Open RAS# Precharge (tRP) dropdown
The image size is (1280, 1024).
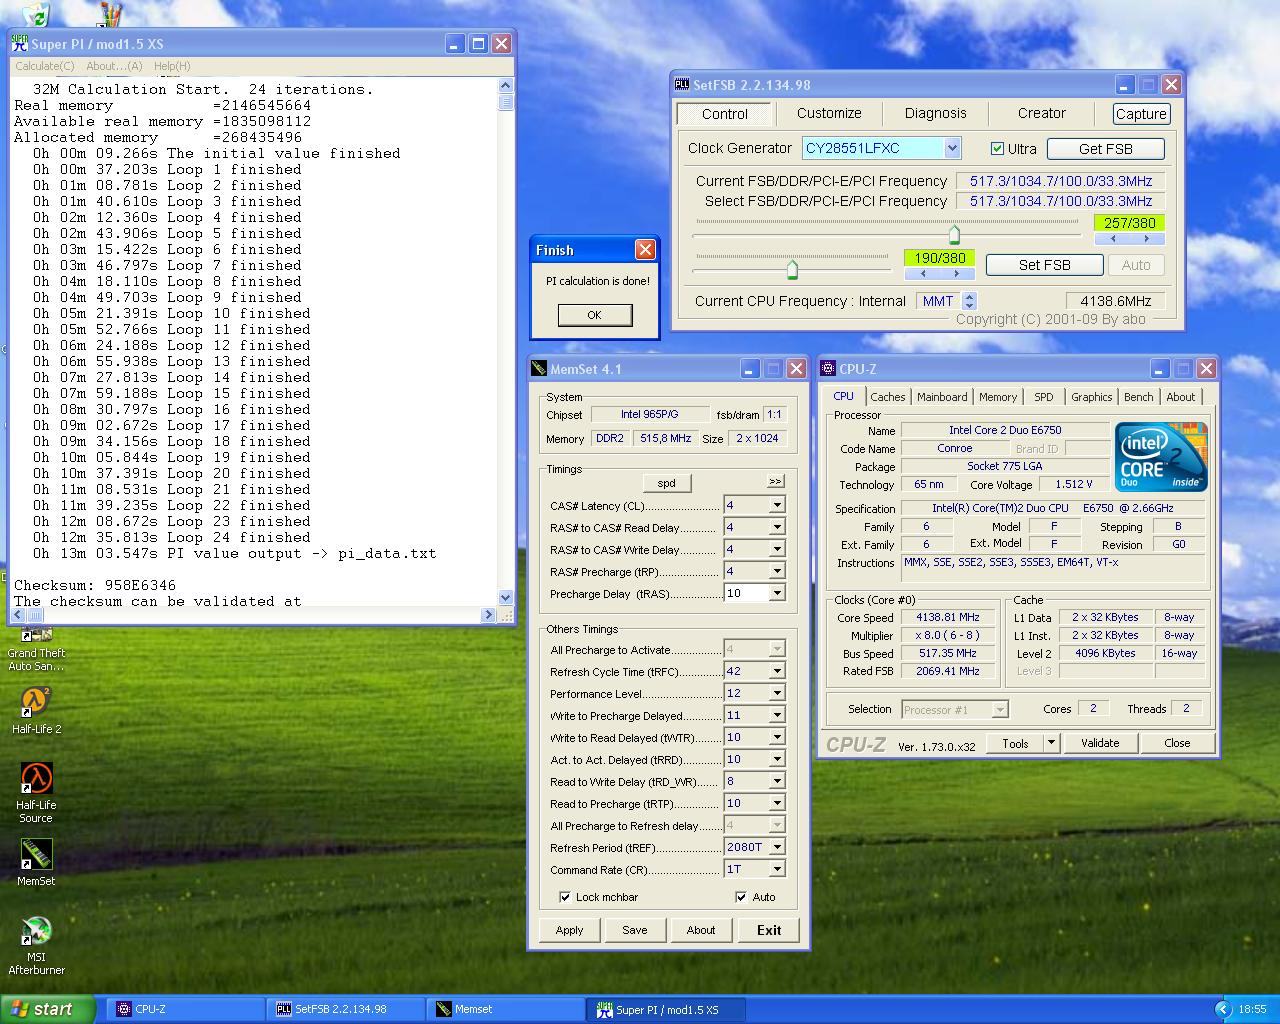pos(776,572)
